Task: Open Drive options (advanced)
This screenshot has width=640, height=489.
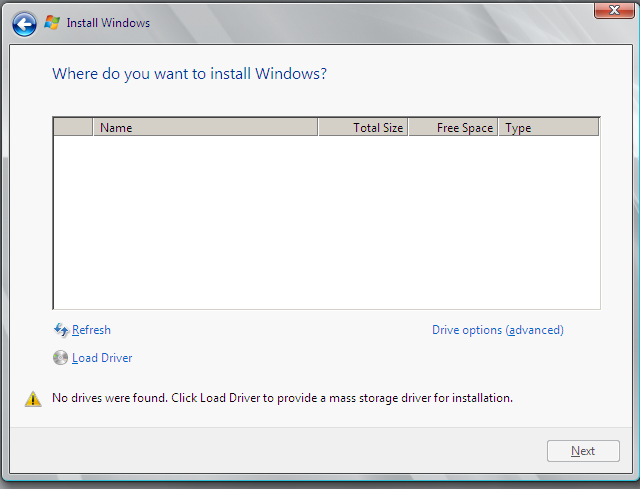Action: [x=498, y=330]
